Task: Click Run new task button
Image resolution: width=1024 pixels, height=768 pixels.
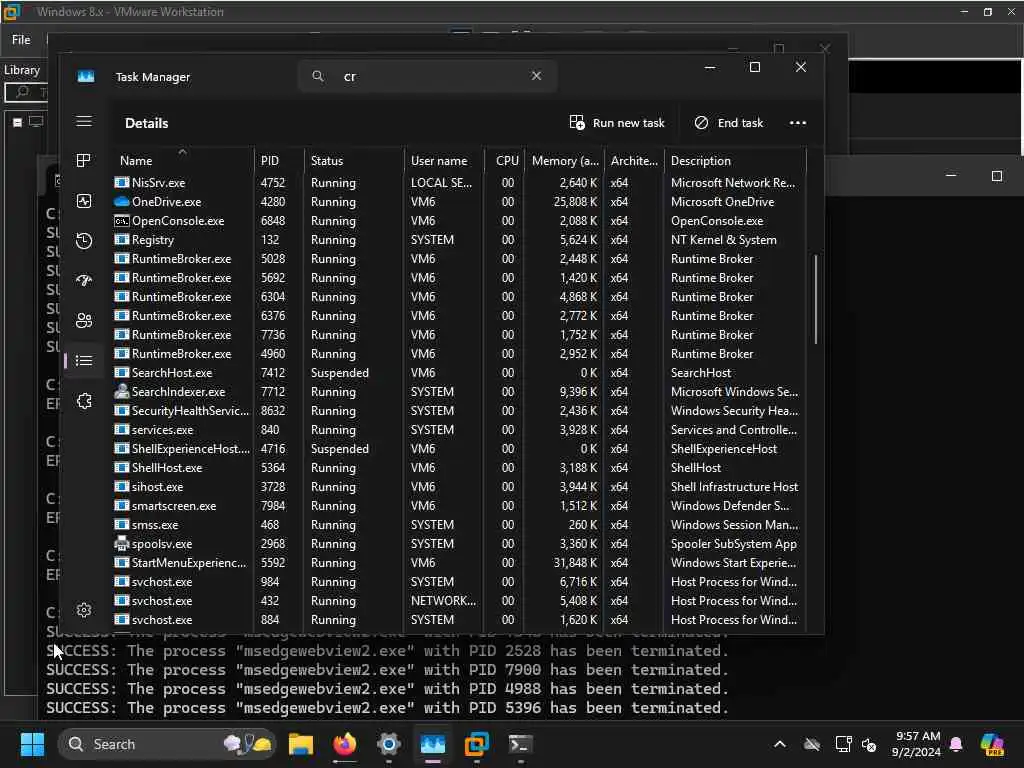Action: tap(616, 123)
